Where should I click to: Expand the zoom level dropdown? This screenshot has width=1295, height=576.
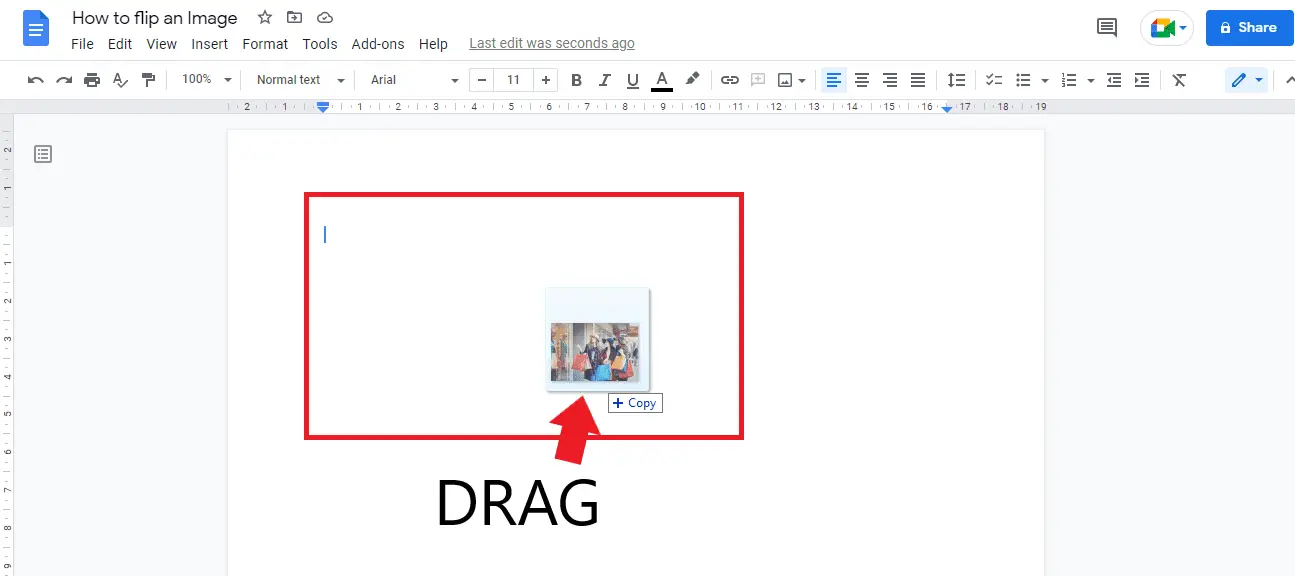click(x=205, y=79)
